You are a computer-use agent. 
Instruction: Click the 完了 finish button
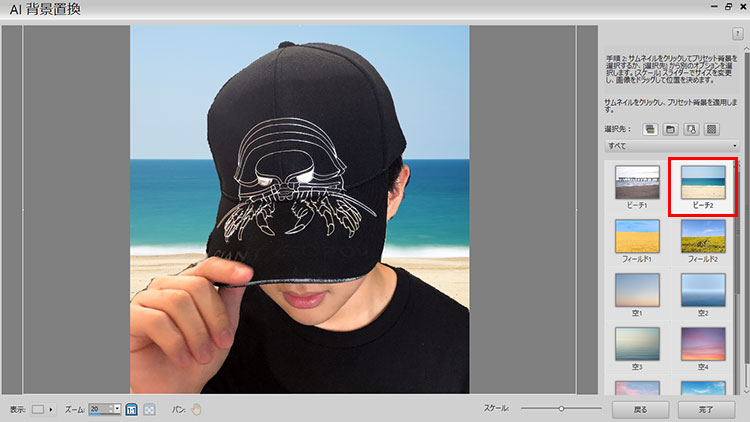tap(706, 409)
